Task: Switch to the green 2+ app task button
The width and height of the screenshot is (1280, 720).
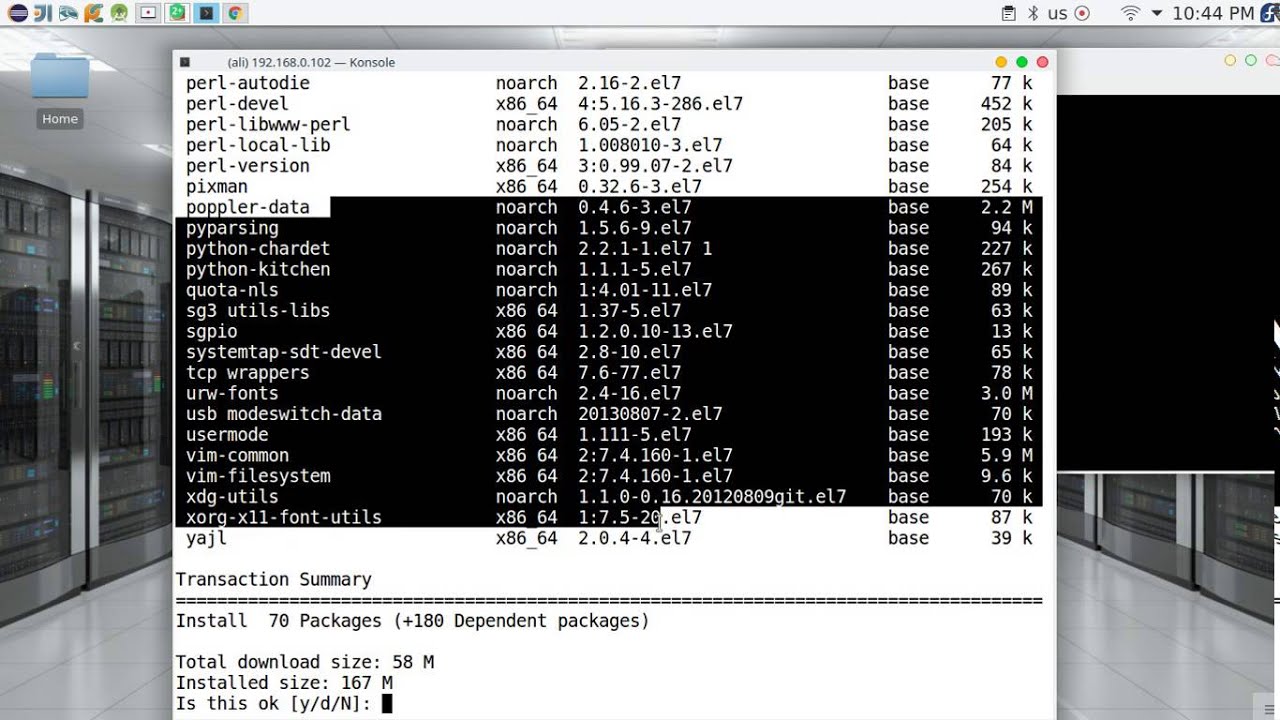Action: pyautogui.click(x=177, y=13)
